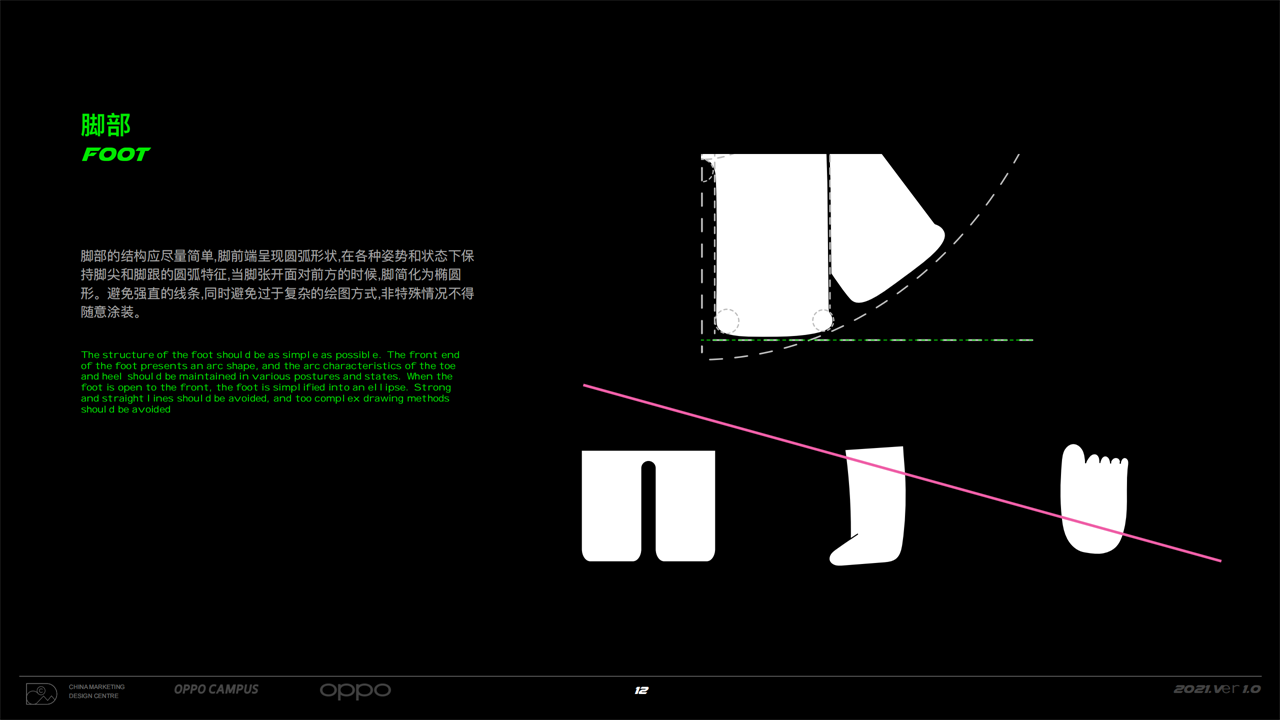Click the China Marketing Design Centre label
Image resolution: width=1280 pixels, height=720 pixels.
[97, 691]
